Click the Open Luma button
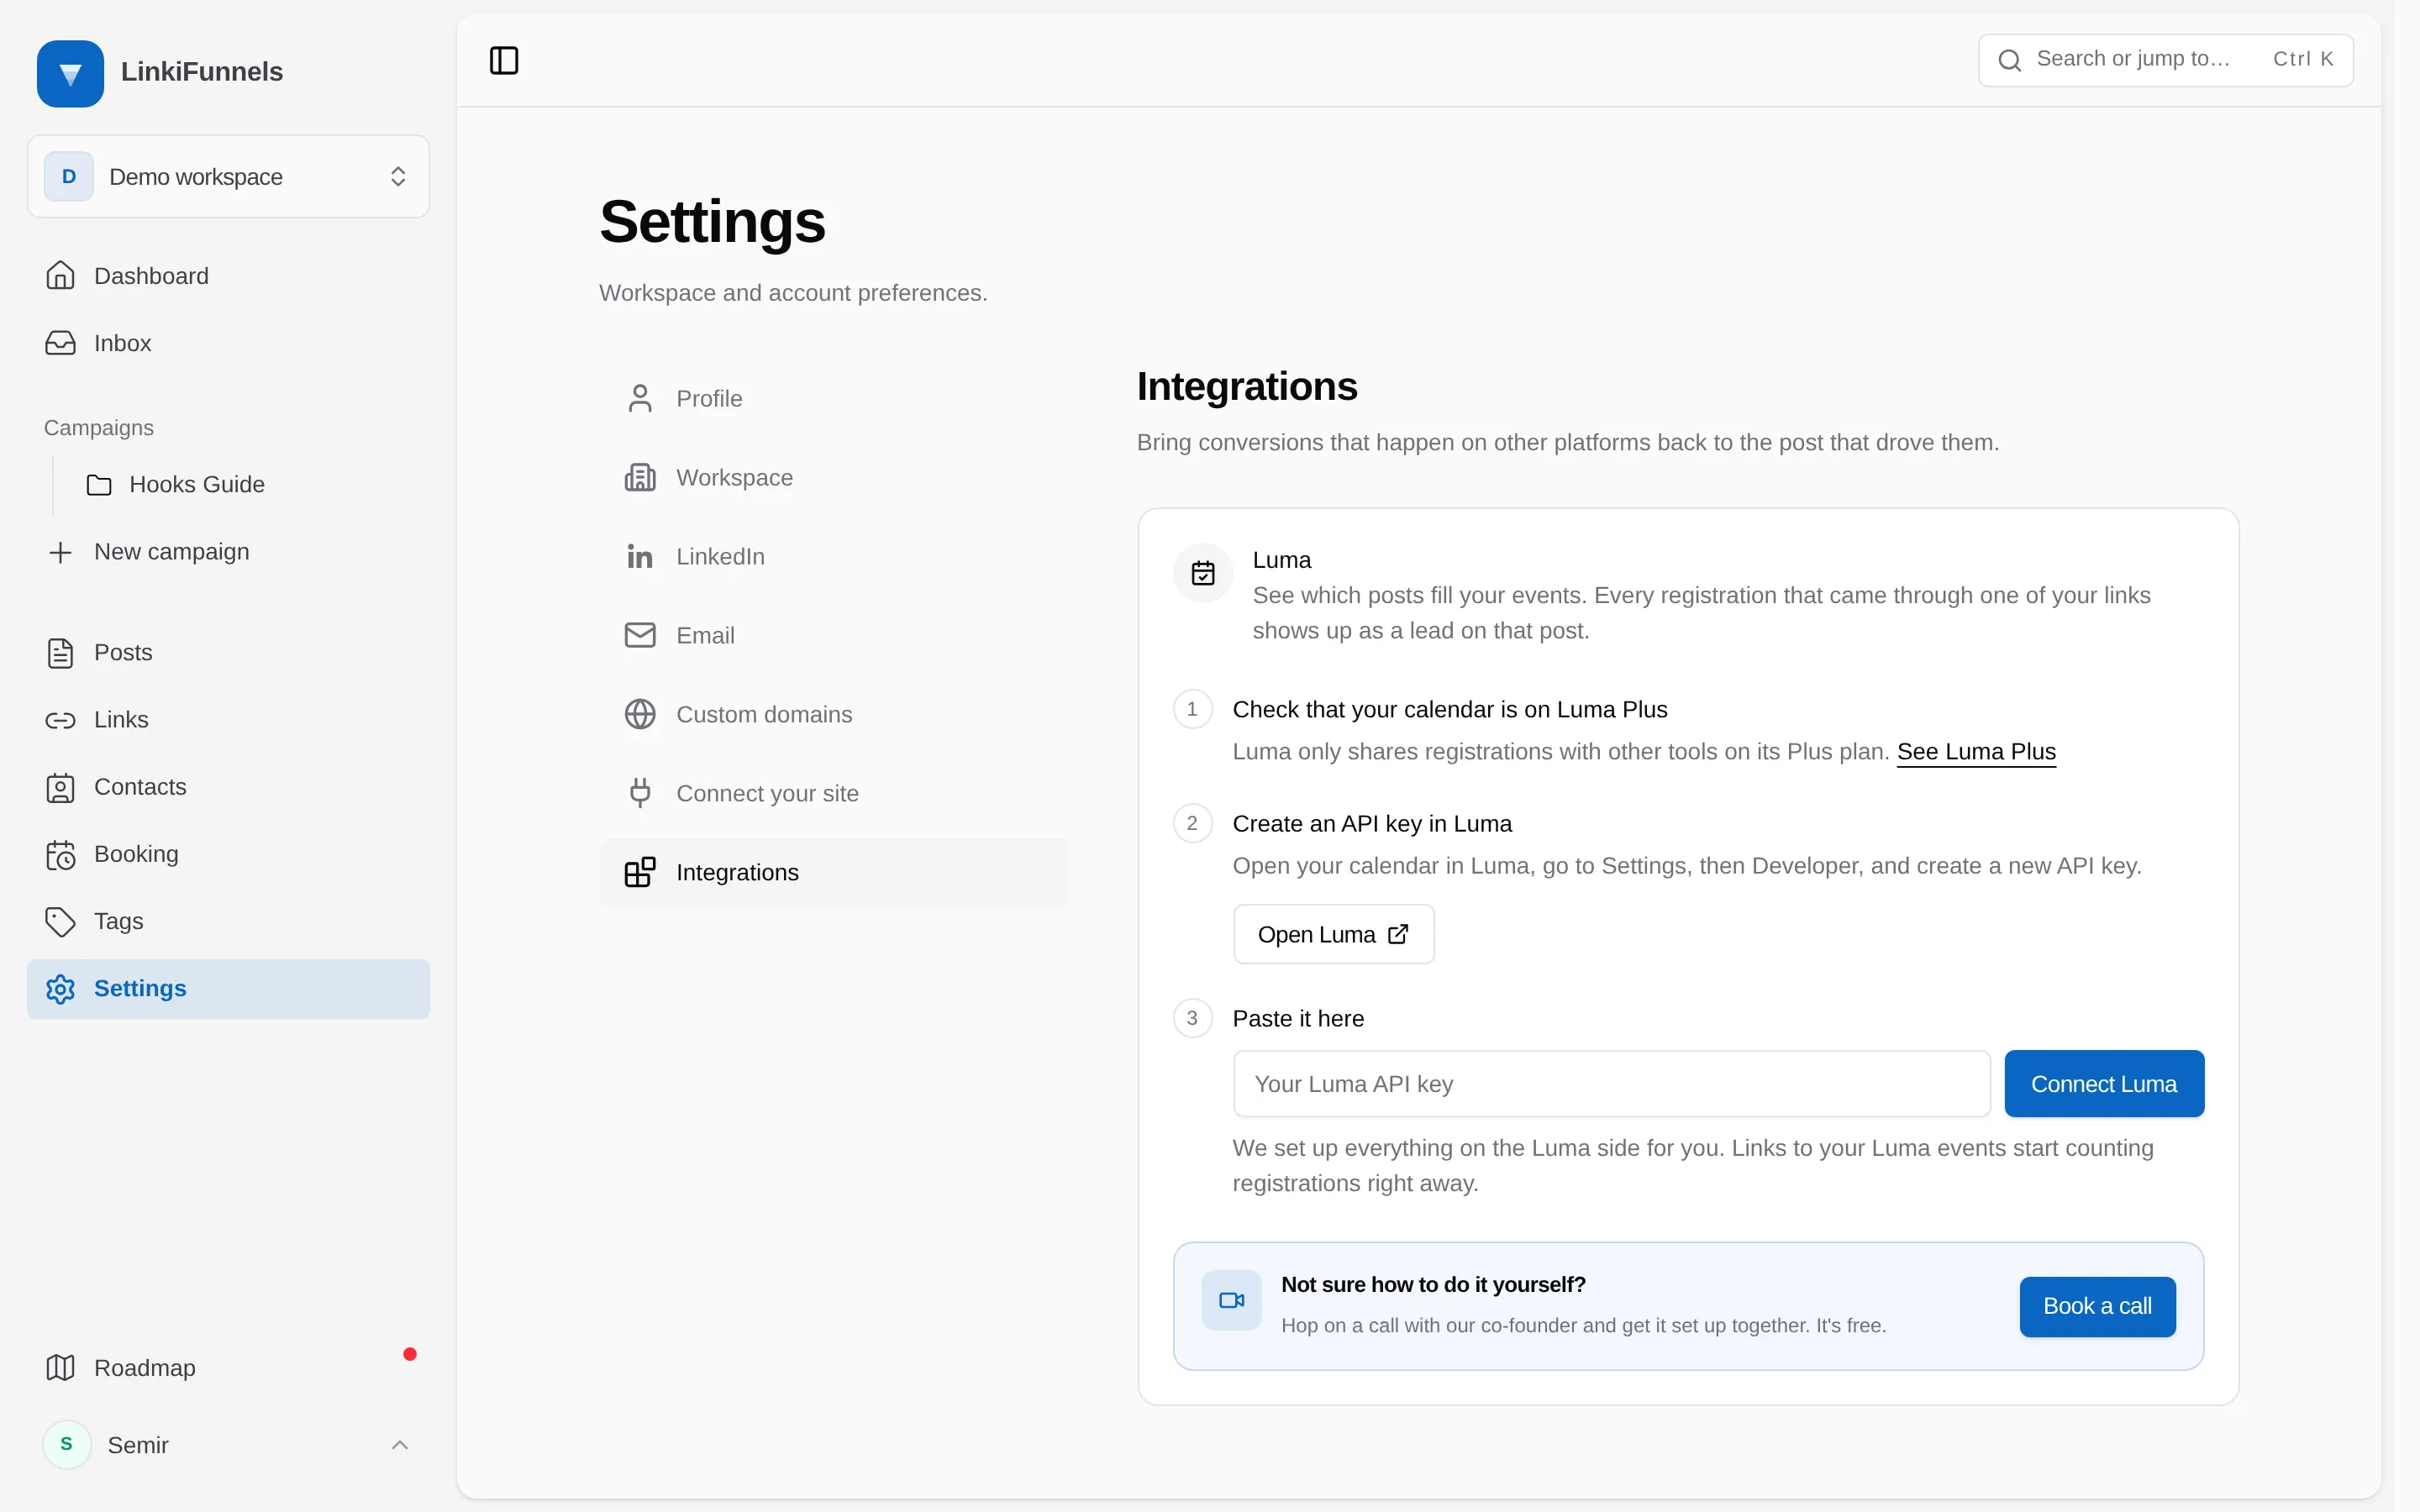This screenshot has height=1512, width=2420. coord(1333,934)
